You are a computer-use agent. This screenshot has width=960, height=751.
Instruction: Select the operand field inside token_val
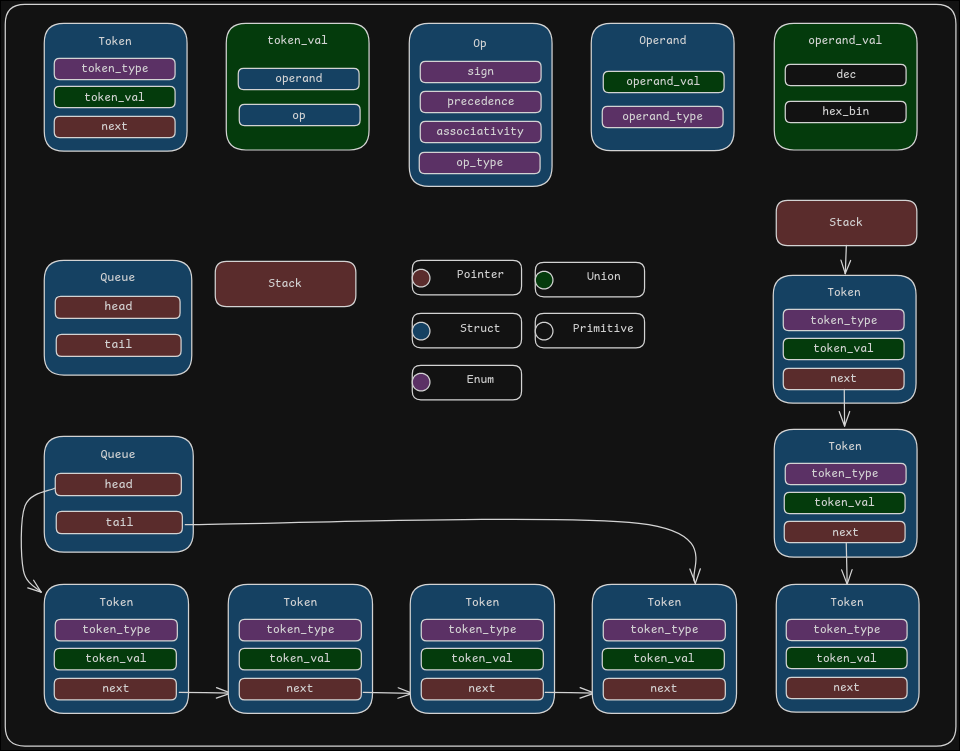[298, 78]
